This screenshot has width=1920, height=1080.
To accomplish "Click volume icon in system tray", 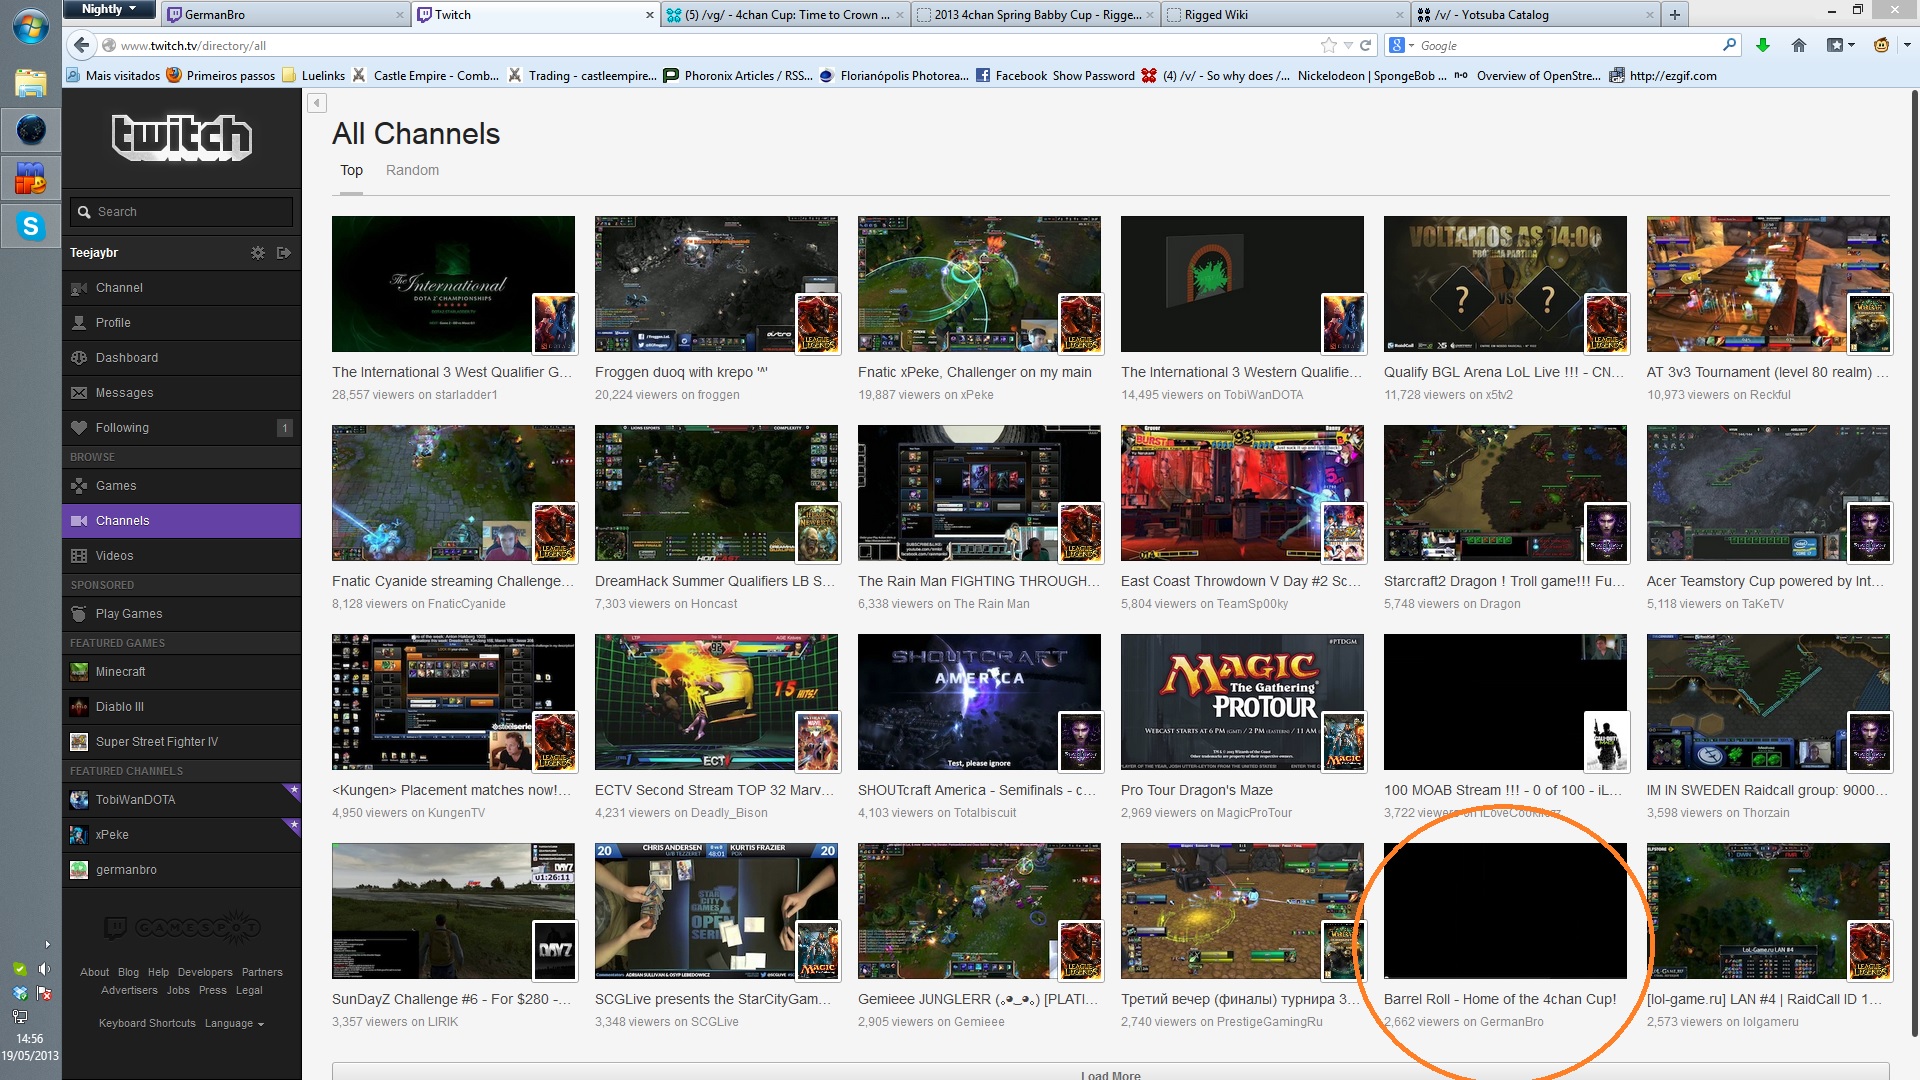I will pos(44,968).
